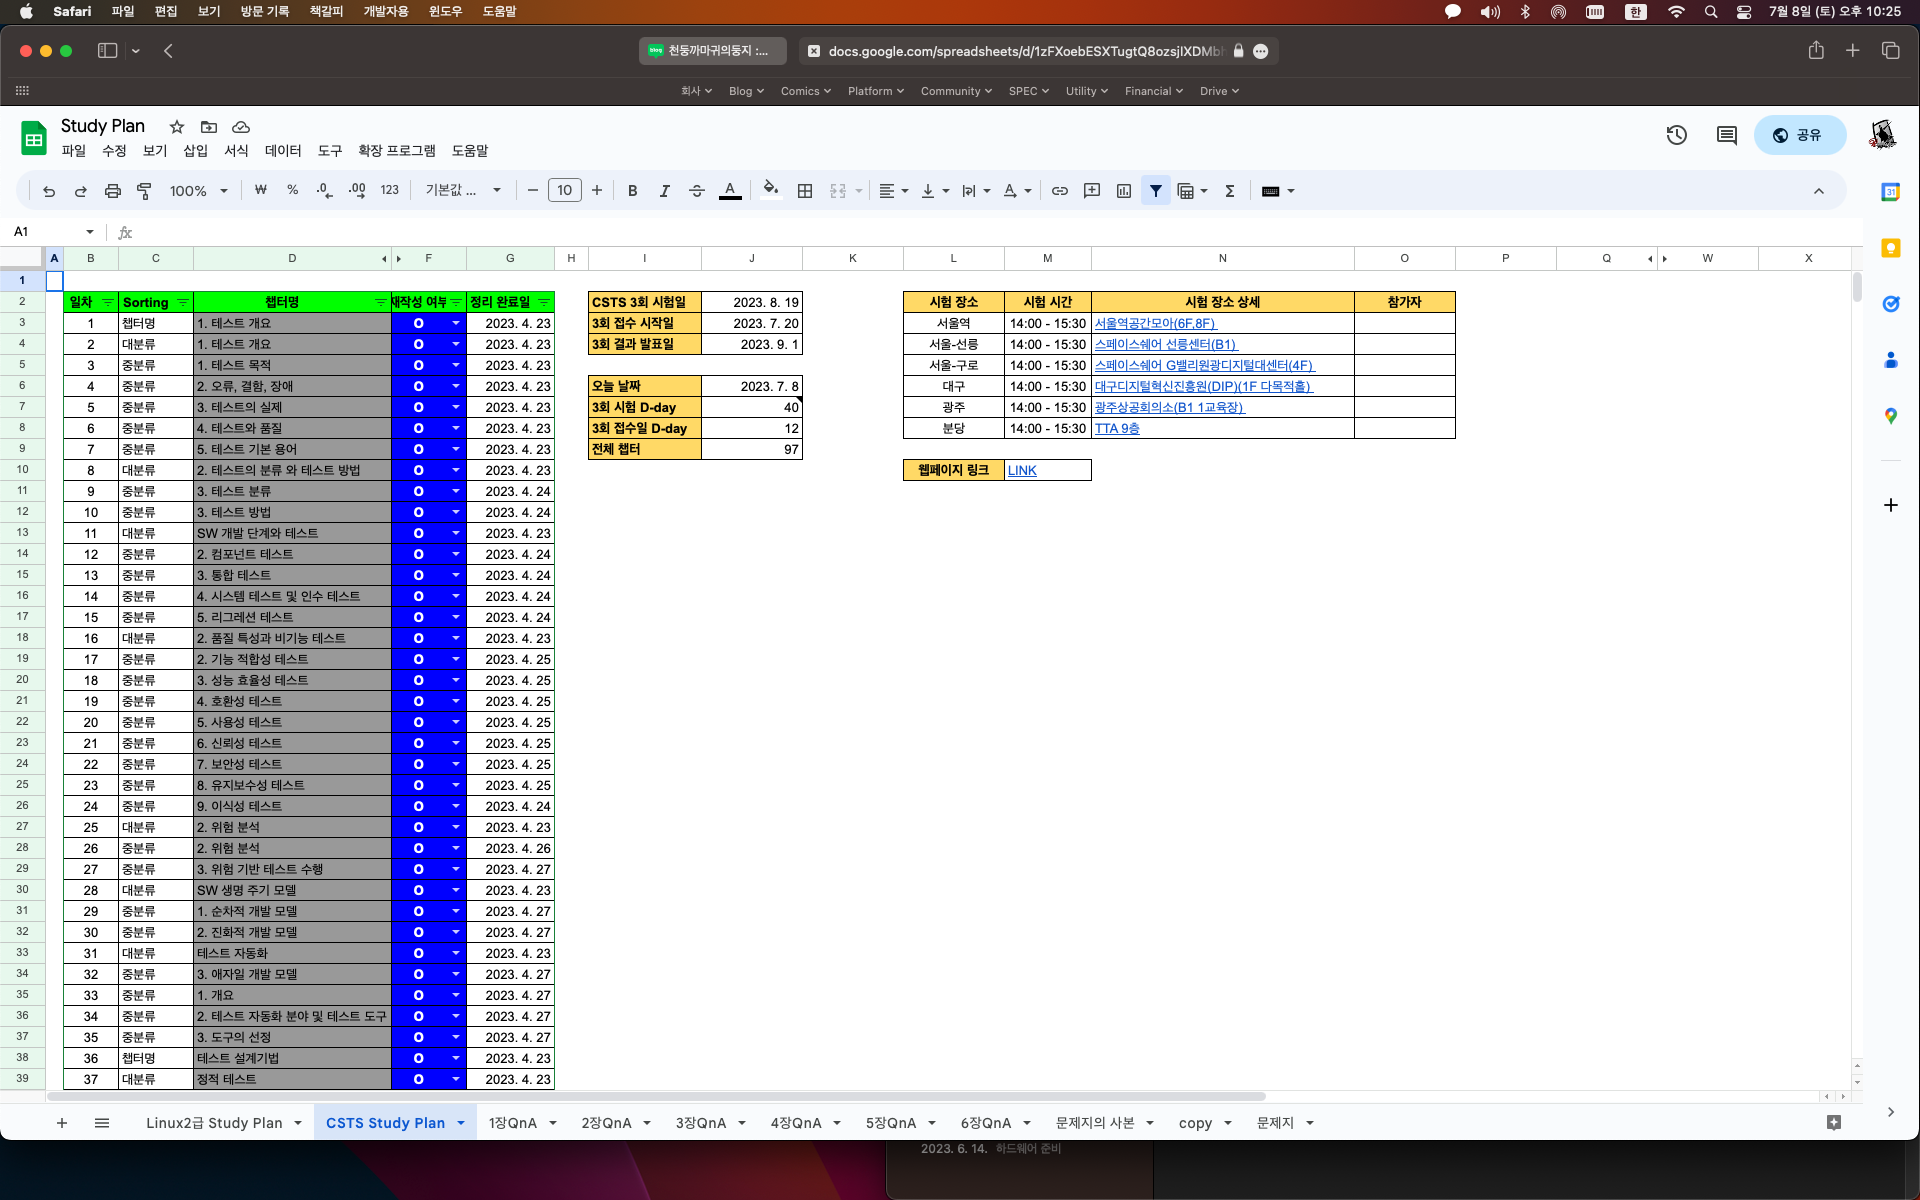This screenshot has height=1200, width=1920.
Task: Click the insert link icon
Action: [x=1060, y=191]
